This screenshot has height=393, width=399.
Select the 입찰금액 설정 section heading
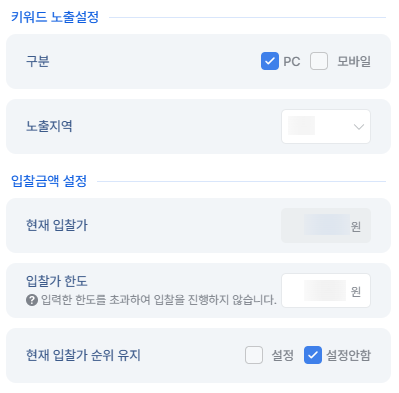point(49,181)
